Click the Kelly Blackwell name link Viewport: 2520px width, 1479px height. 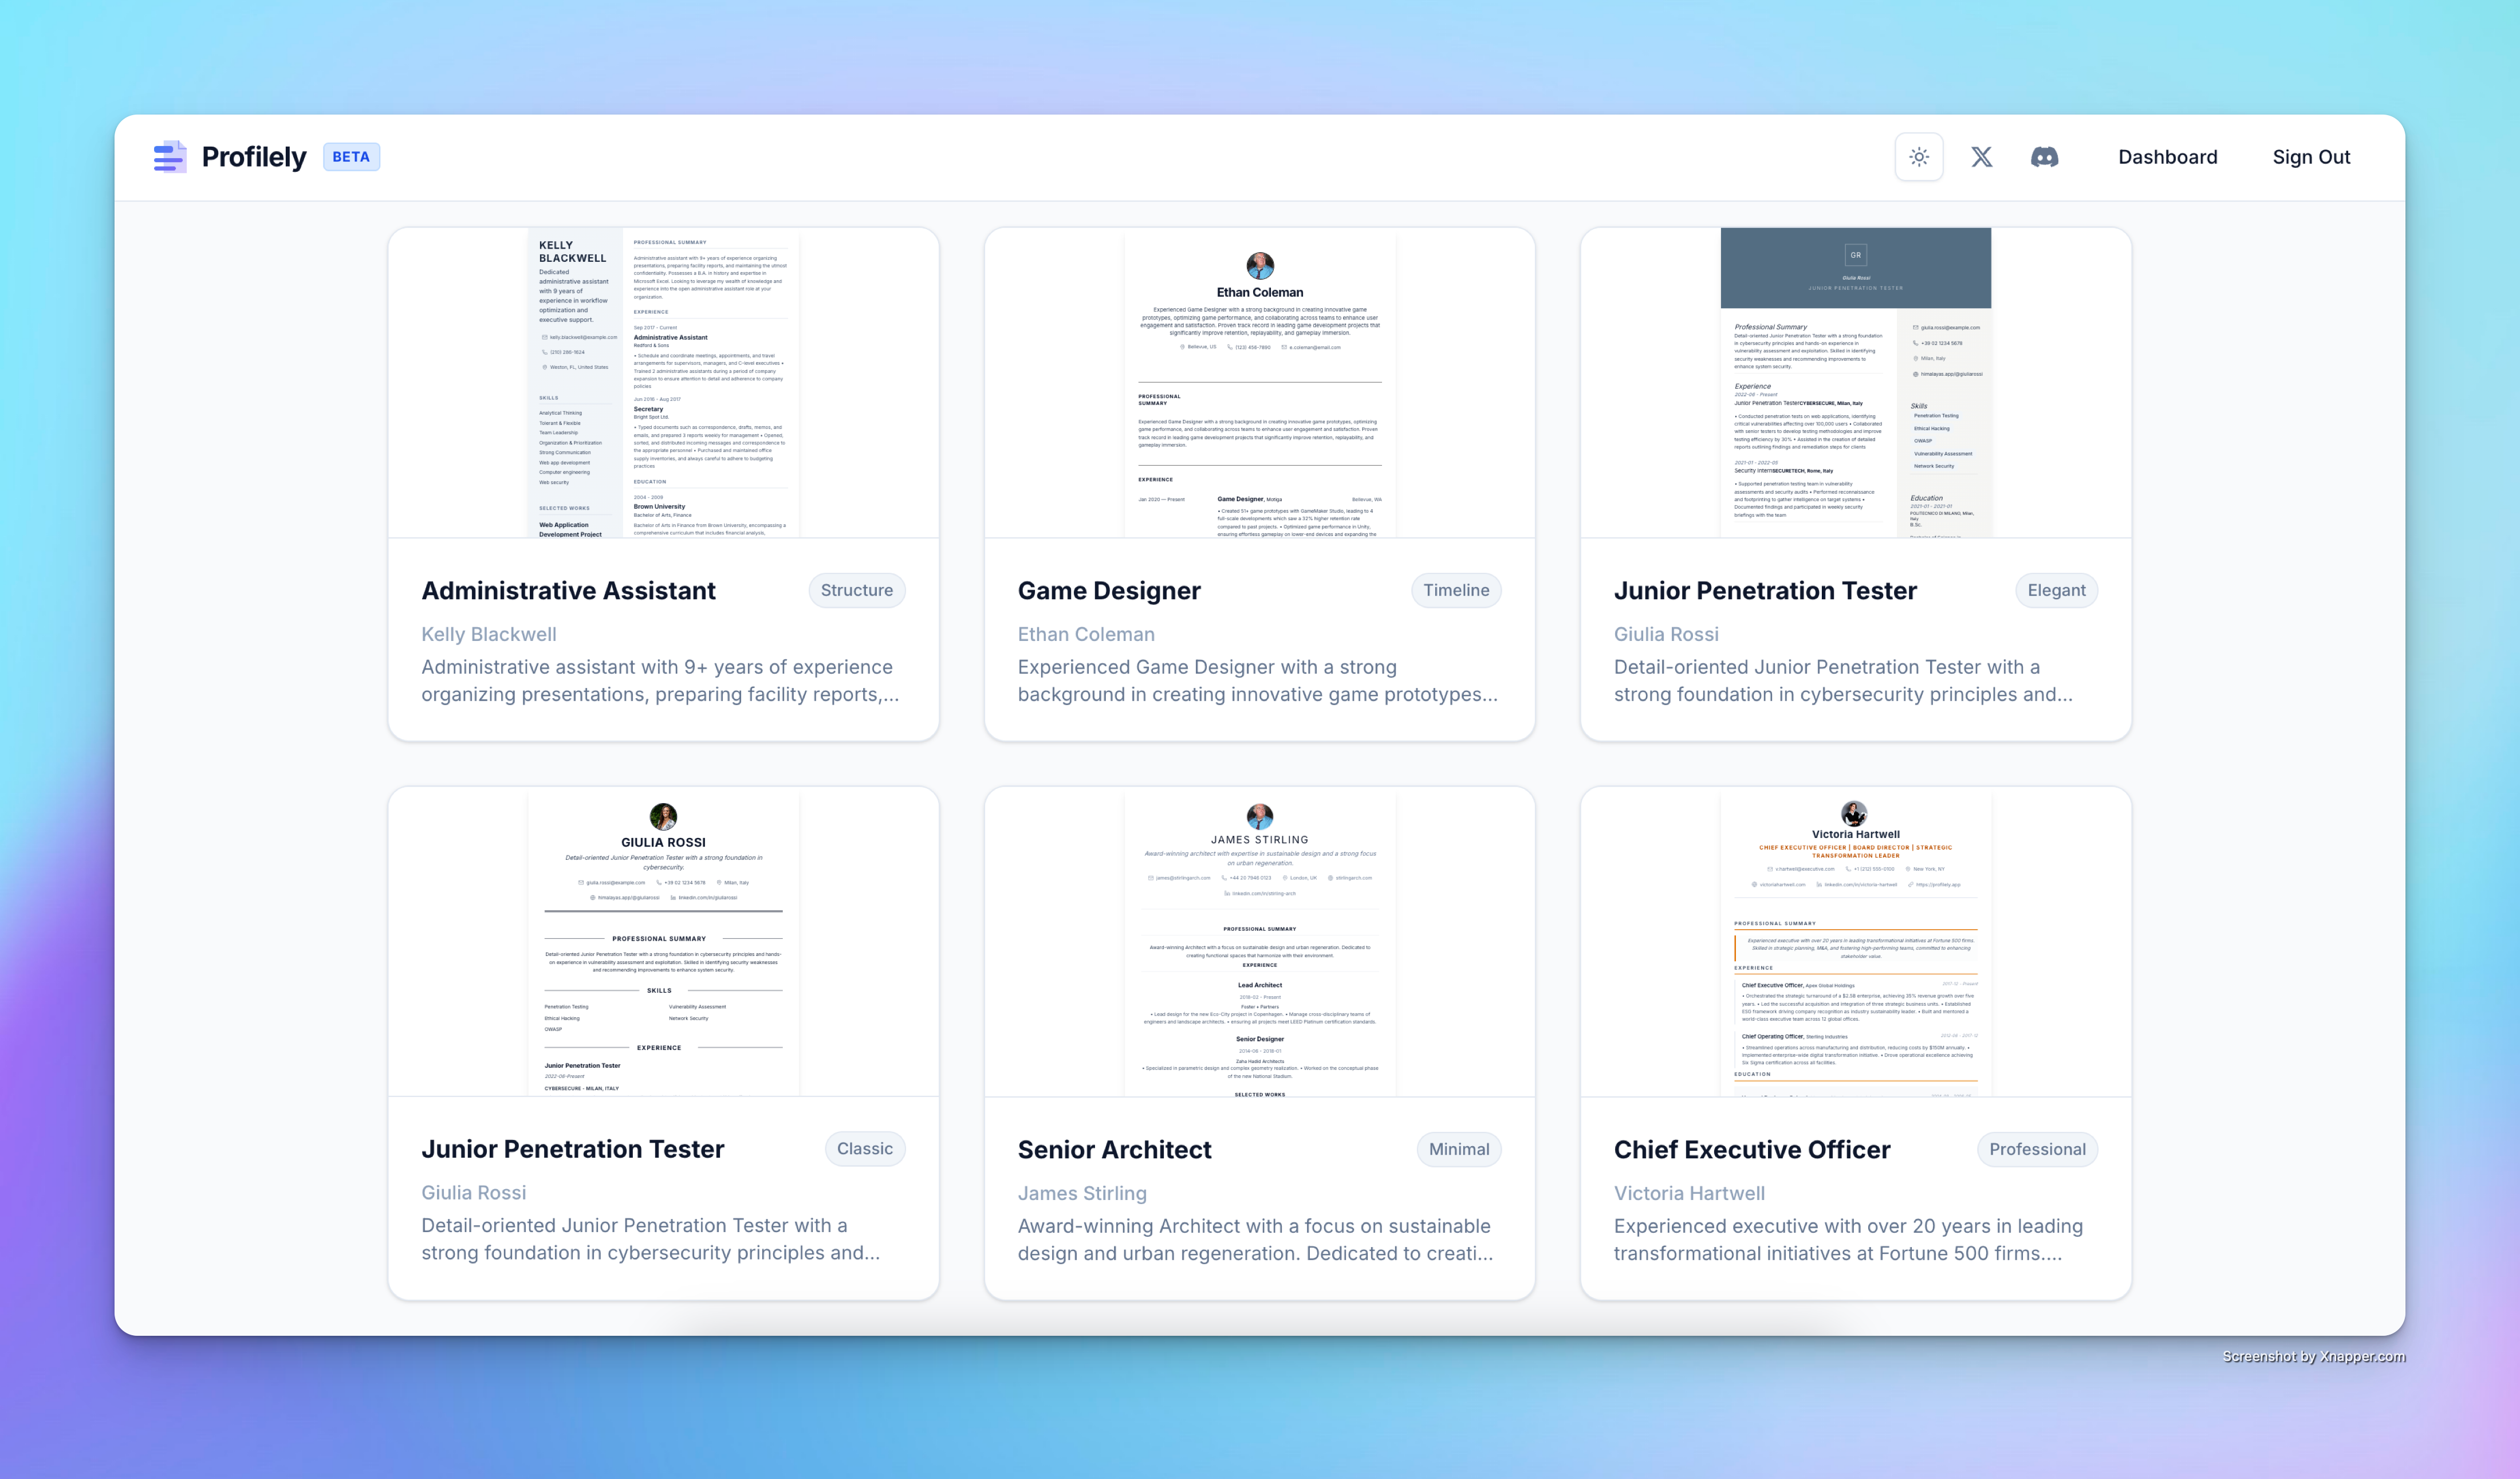tap(489, 633)
